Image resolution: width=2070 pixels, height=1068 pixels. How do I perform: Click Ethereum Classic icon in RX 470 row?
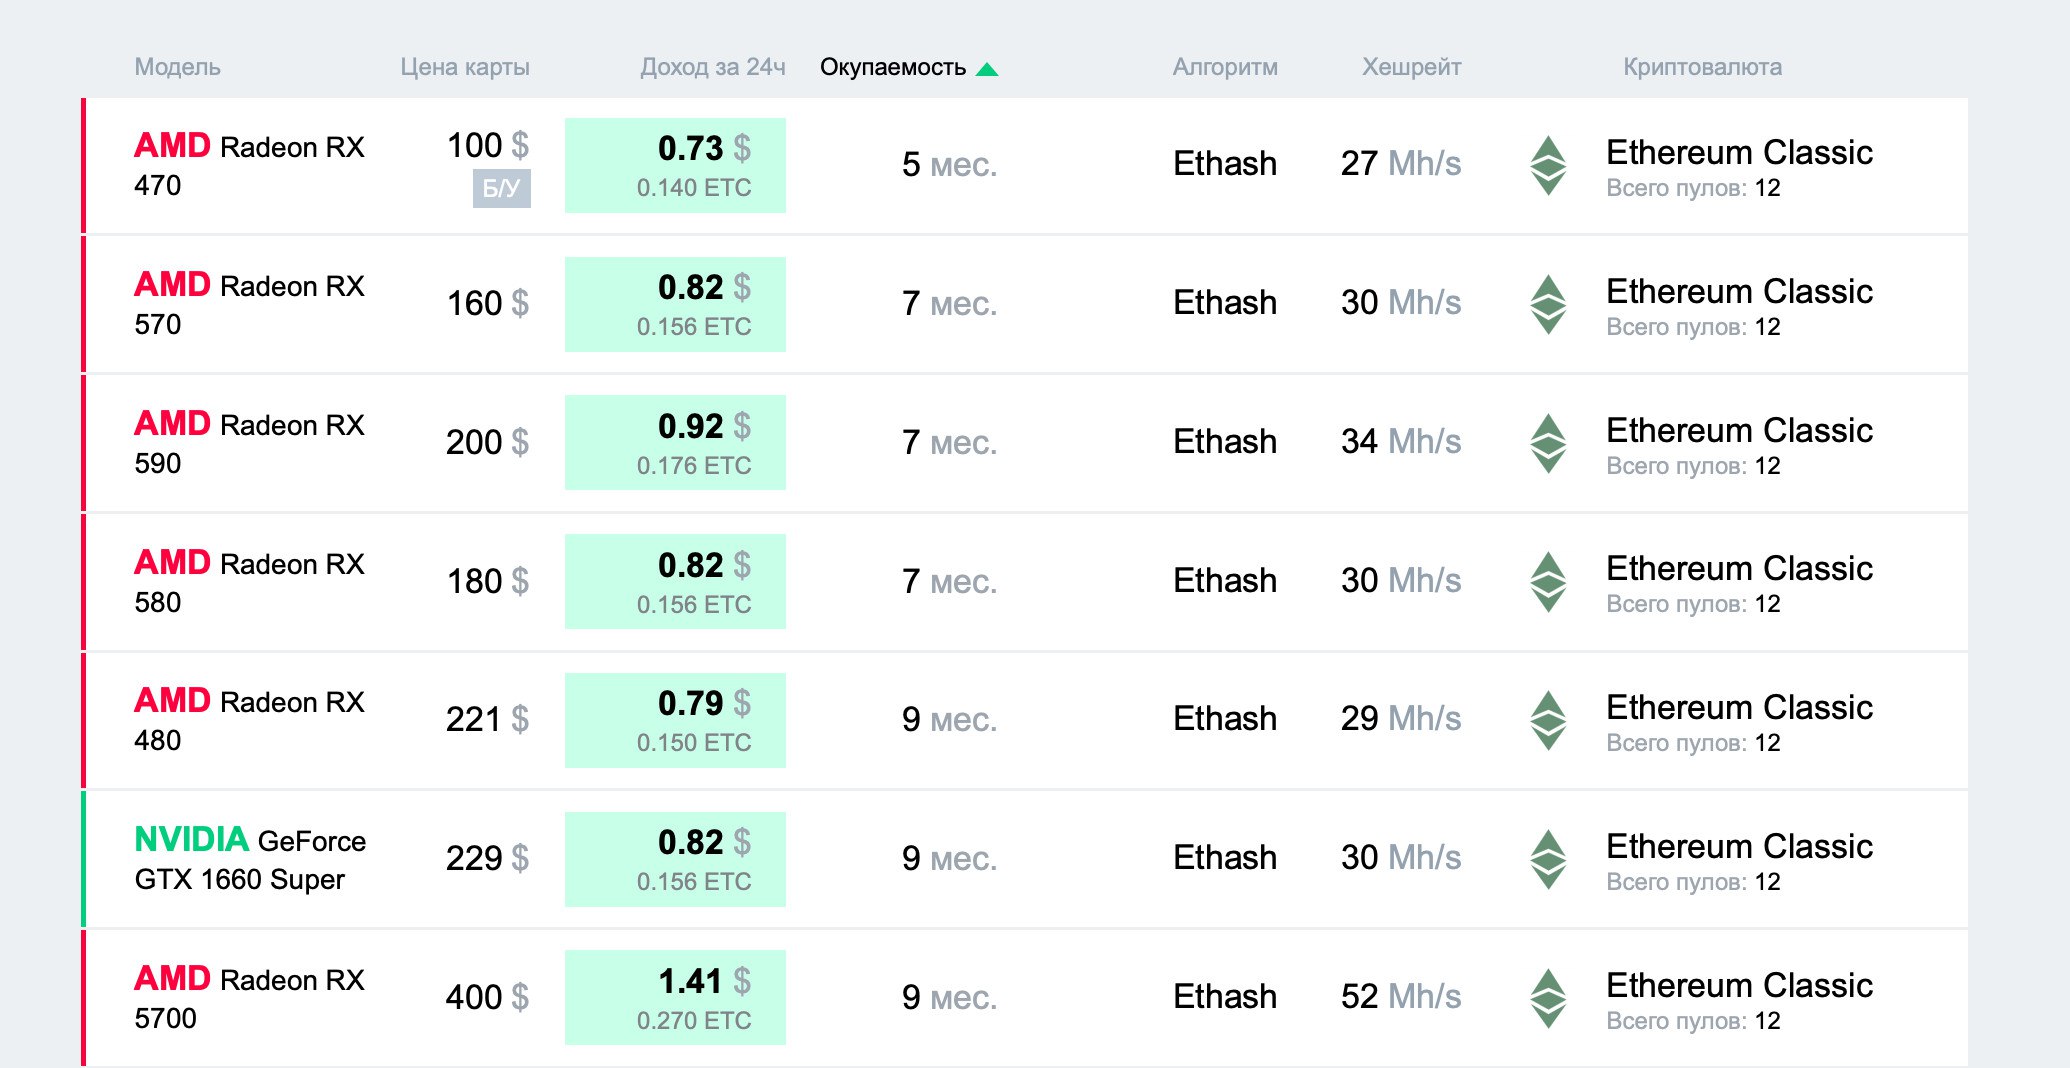click(x=1548, y=165)
